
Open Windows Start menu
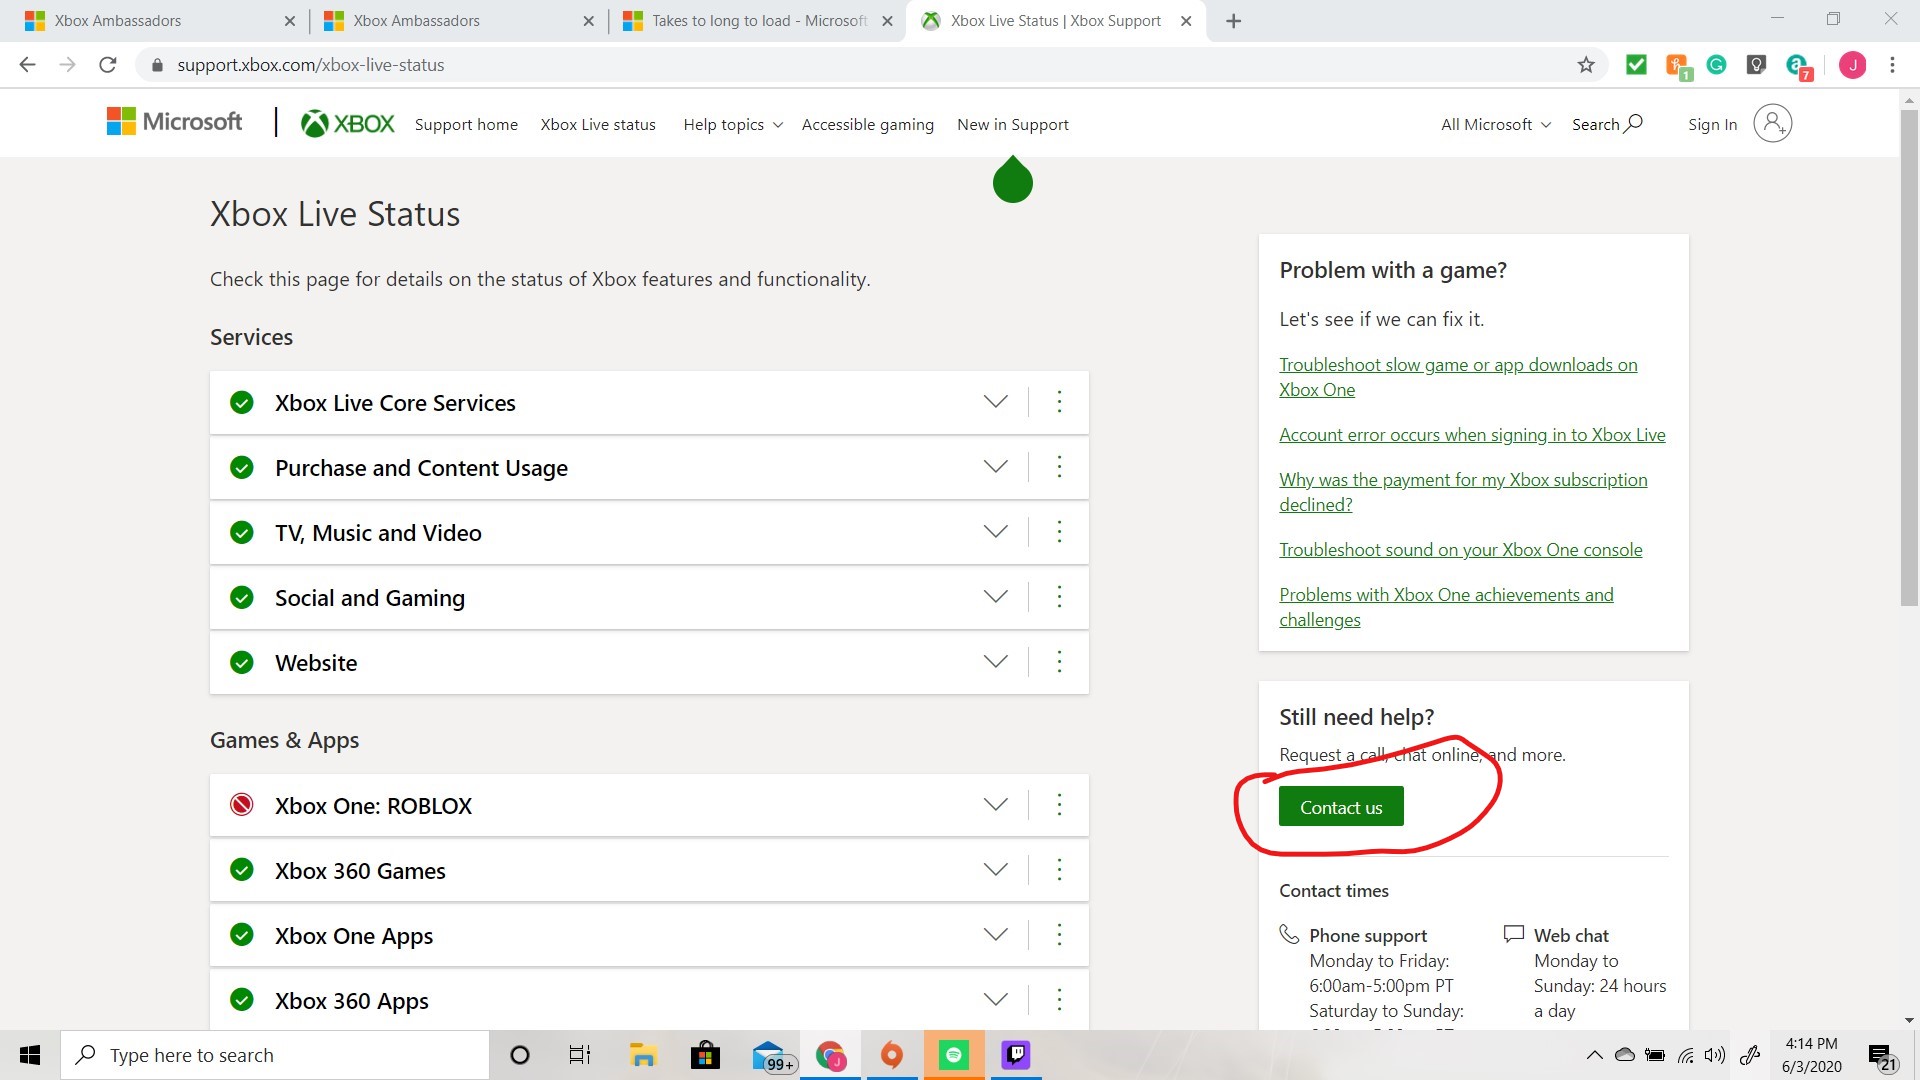point(30,1055)
